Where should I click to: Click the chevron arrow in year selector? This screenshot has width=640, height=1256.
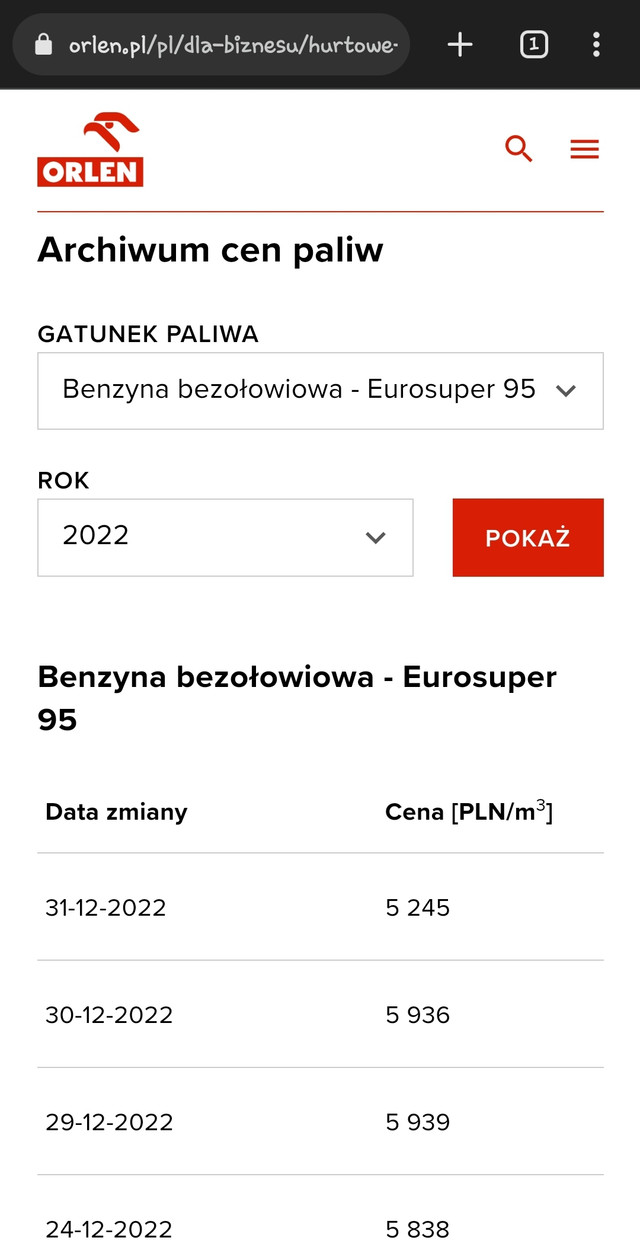click(376, 538)
